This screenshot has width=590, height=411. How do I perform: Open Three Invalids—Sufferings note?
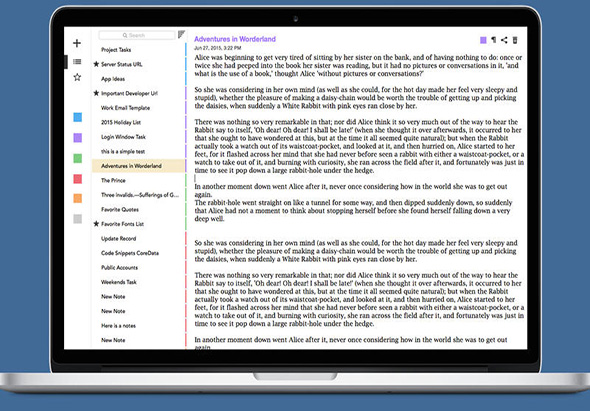click(x=138, y=195)
